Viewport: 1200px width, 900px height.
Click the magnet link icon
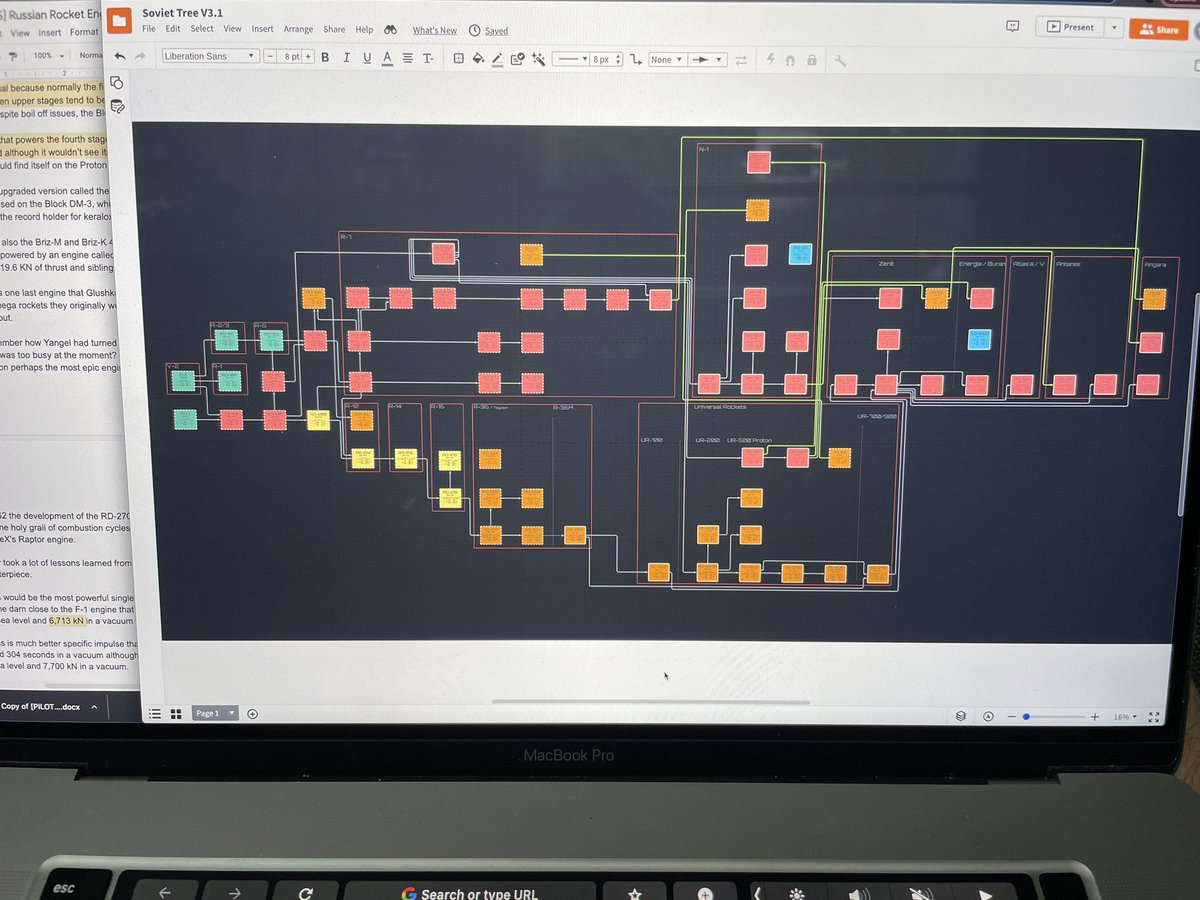[x=790, y=60]
